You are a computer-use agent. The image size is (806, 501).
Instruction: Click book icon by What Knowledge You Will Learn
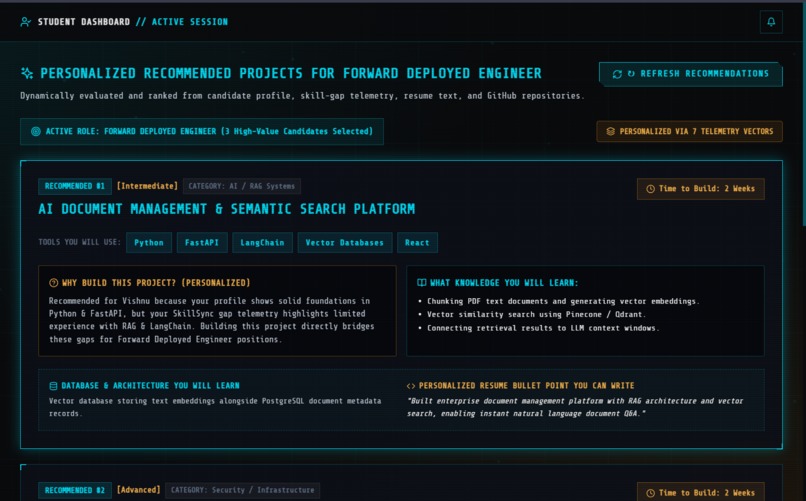tap(422, 283)
